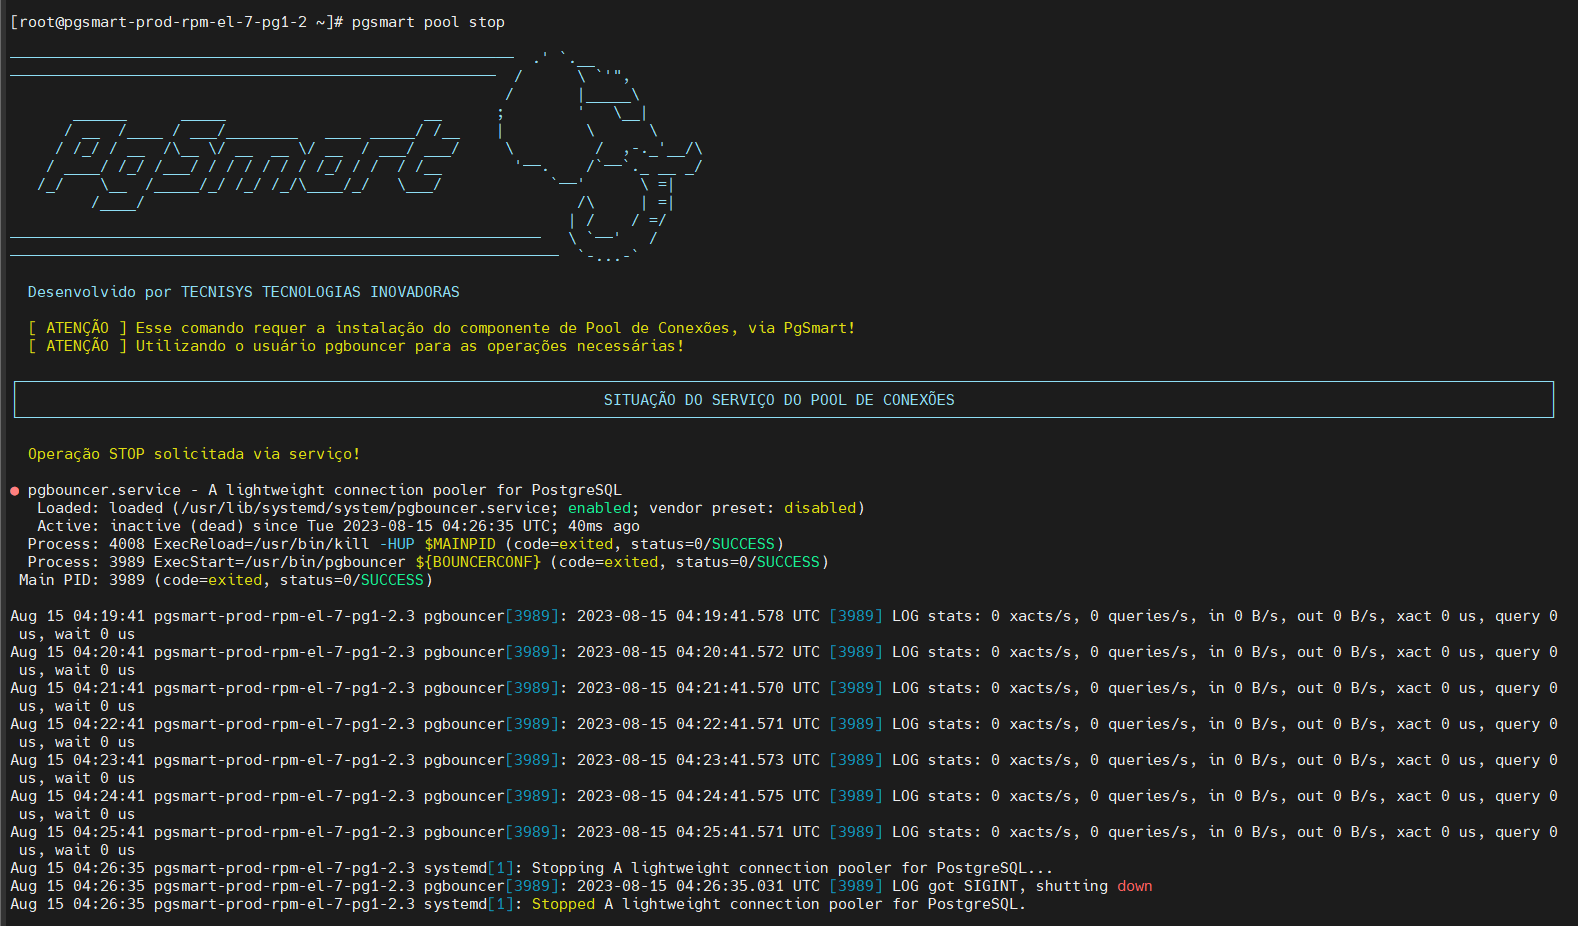Click the '40ms ago' elapsed time
1578x926 pixels.
pyautogui.click(x=604, y=526)
